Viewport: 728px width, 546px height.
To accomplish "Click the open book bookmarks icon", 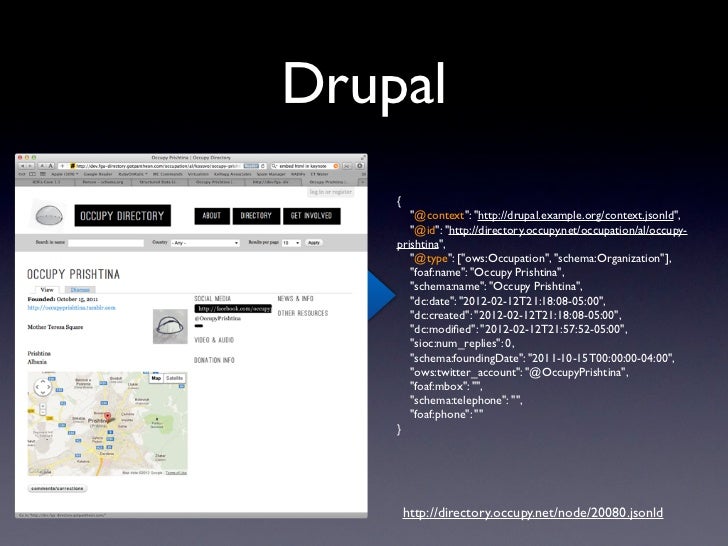I will (32, 174).
